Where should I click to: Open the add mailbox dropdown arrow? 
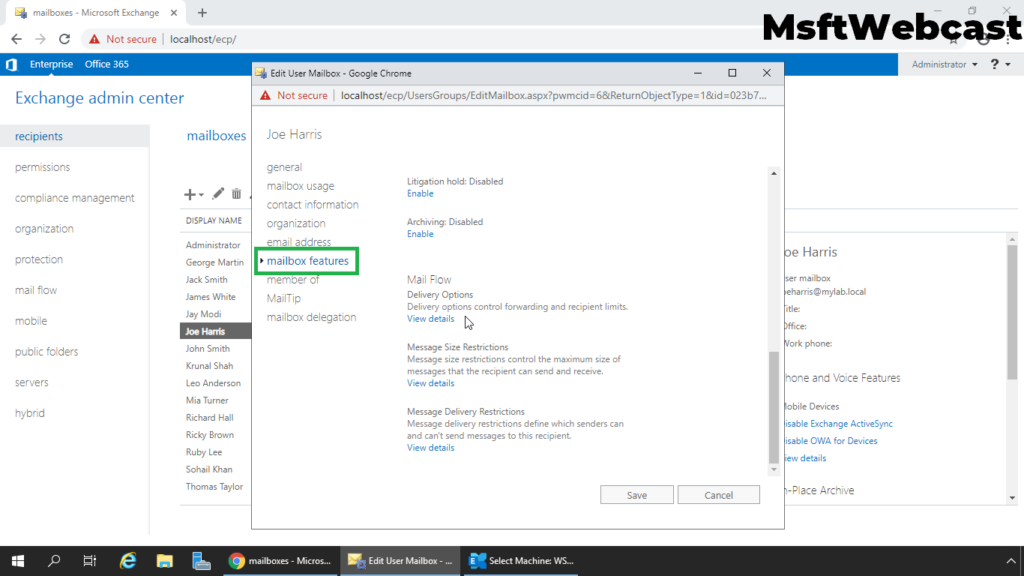coord(201,195)
